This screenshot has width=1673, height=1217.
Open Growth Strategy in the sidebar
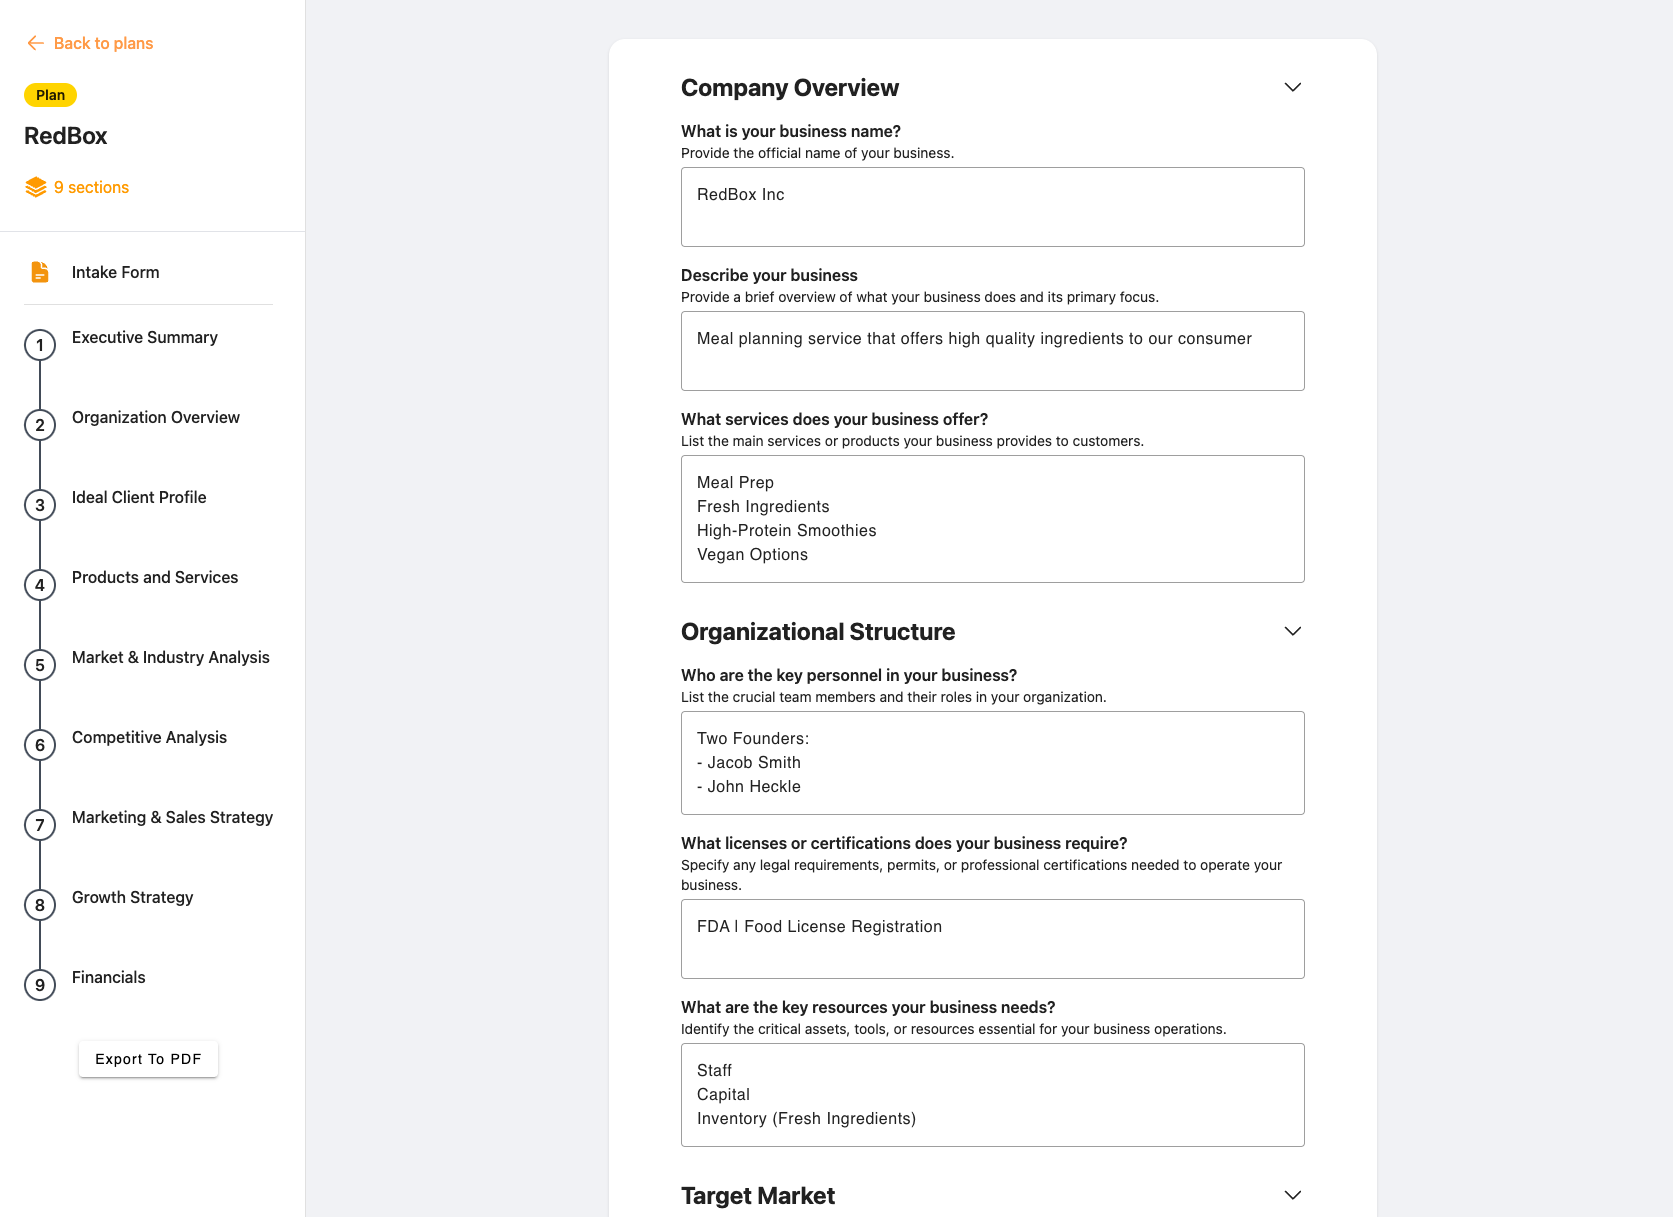pos(132,897)
